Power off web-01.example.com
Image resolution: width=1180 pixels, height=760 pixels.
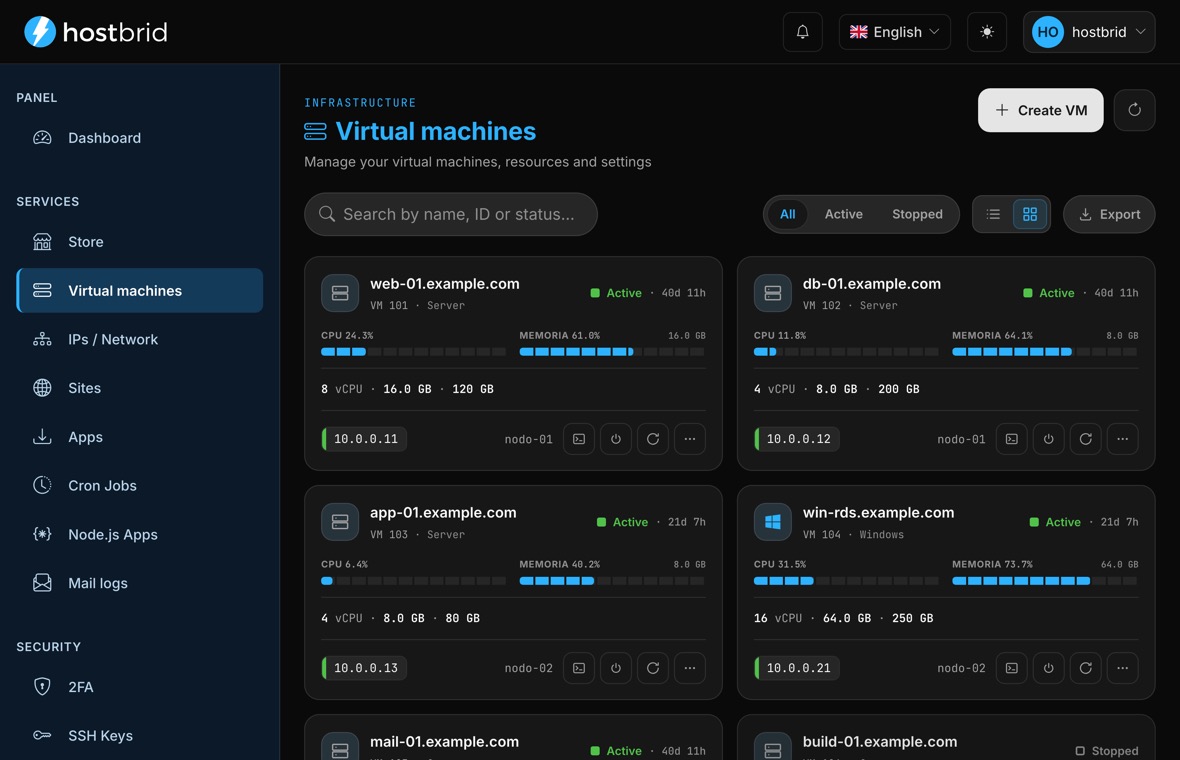pyautogui.click(x=616, y=439)
